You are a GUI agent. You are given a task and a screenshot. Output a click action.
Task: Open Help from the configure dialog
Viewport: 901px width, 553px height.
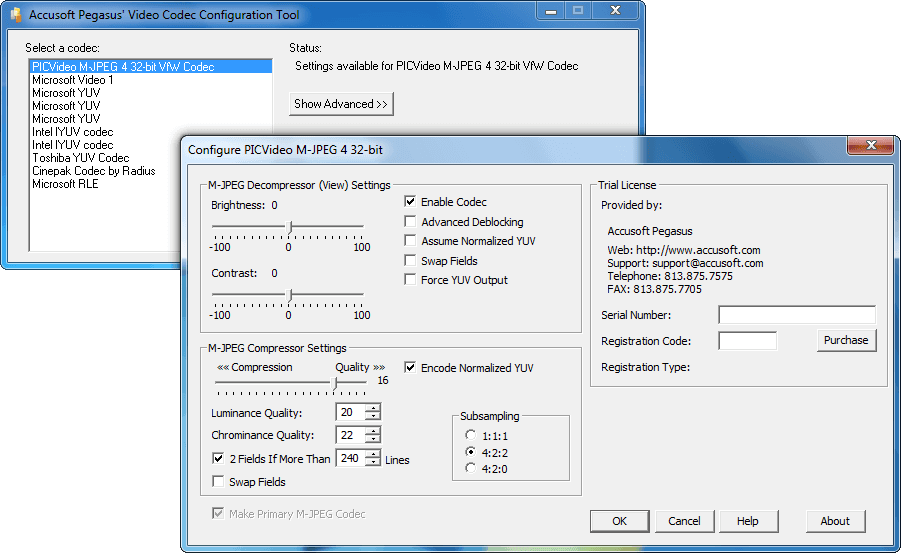pyautogui.click(x=748, y=521)
